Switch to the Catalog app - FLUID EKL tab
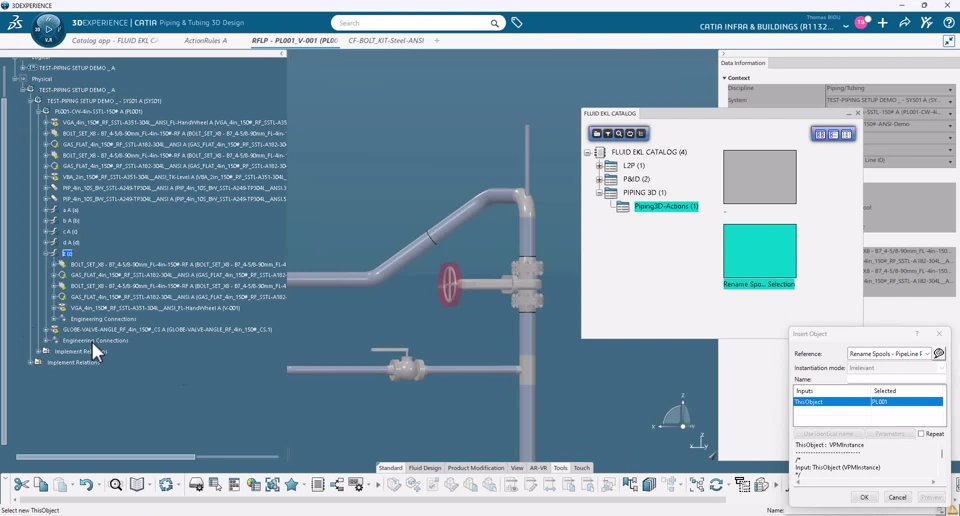The image size is (960, 516). coord(115,40)
